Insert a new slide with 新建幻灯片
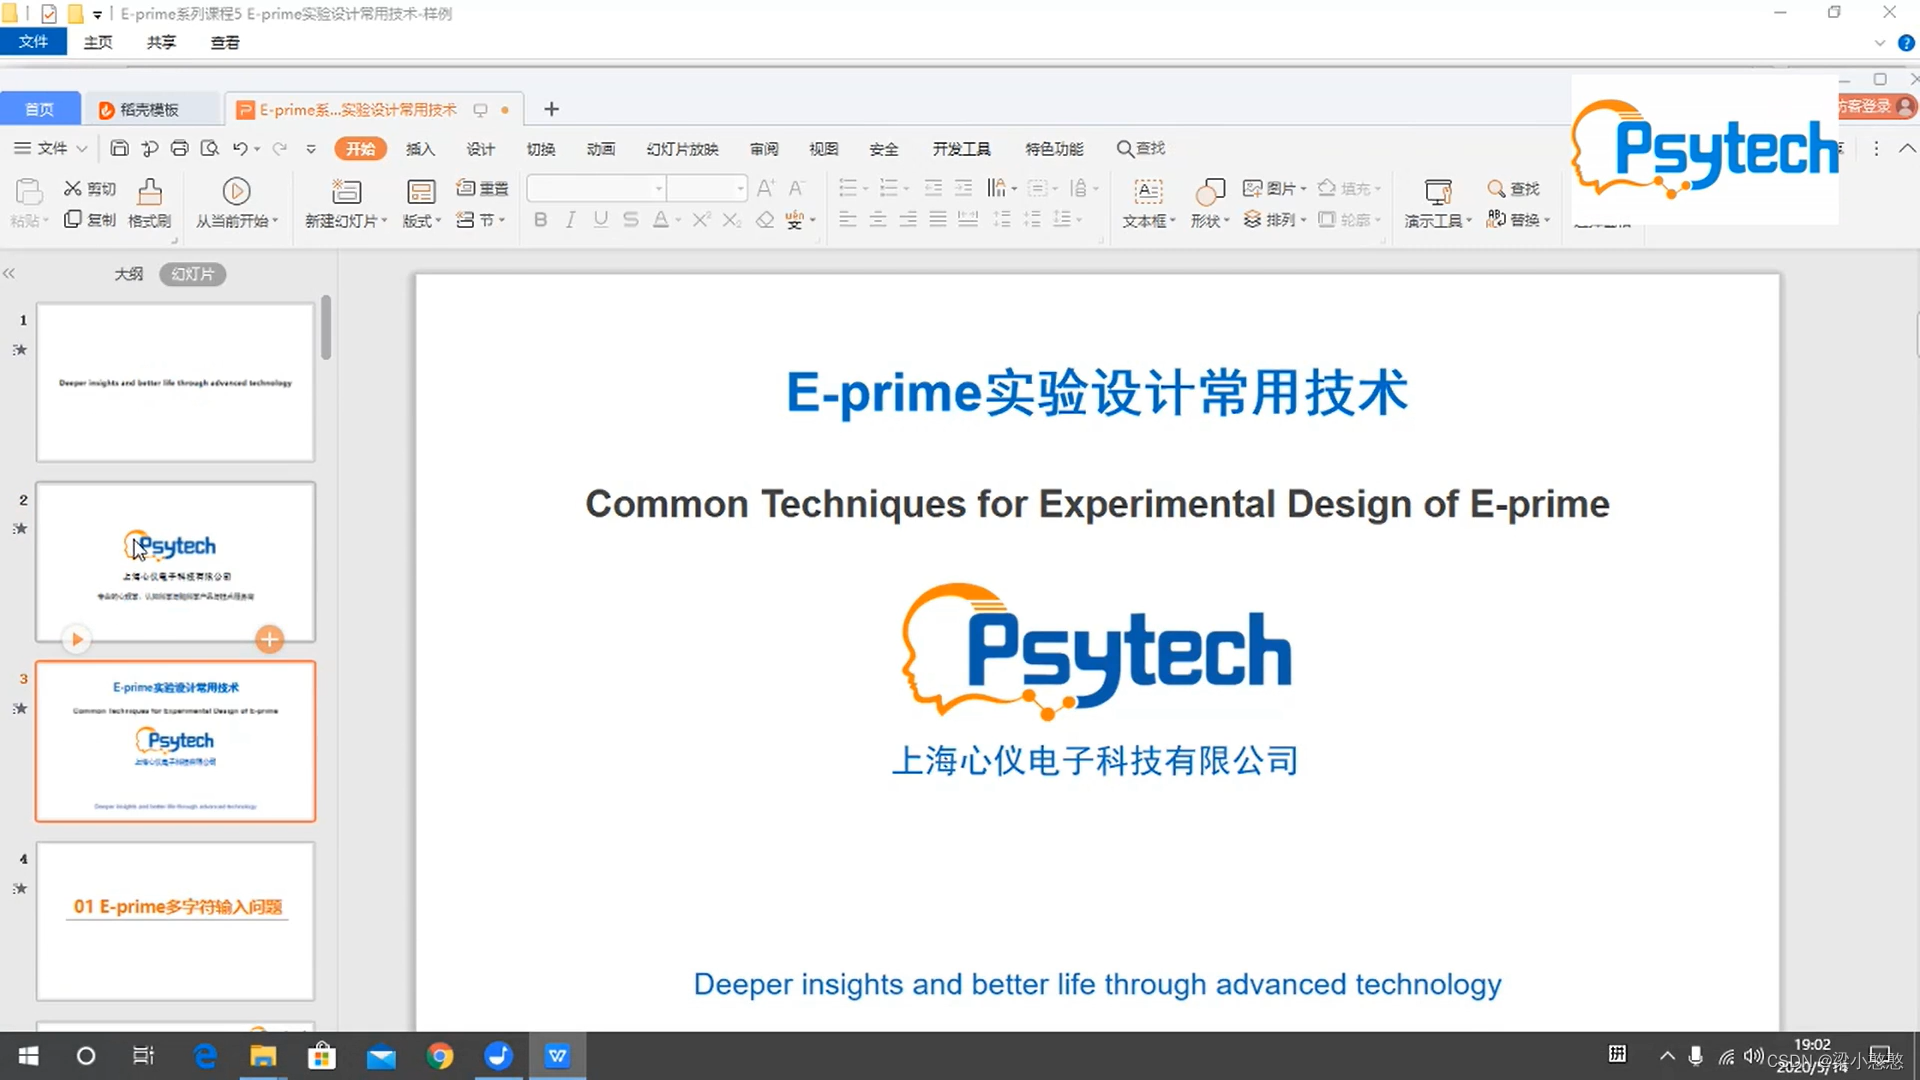This screenshot has width=1920, height=1080. pos(345,203)
